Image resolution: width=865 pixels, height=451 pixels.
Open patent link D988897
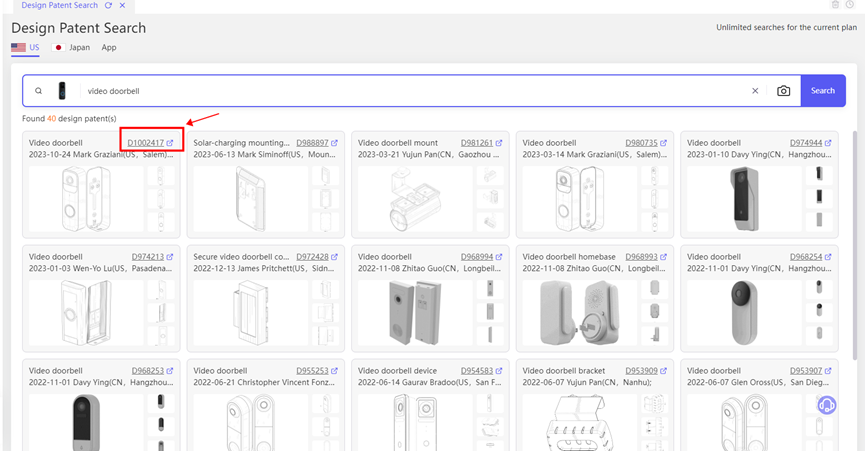click(313, 144)
